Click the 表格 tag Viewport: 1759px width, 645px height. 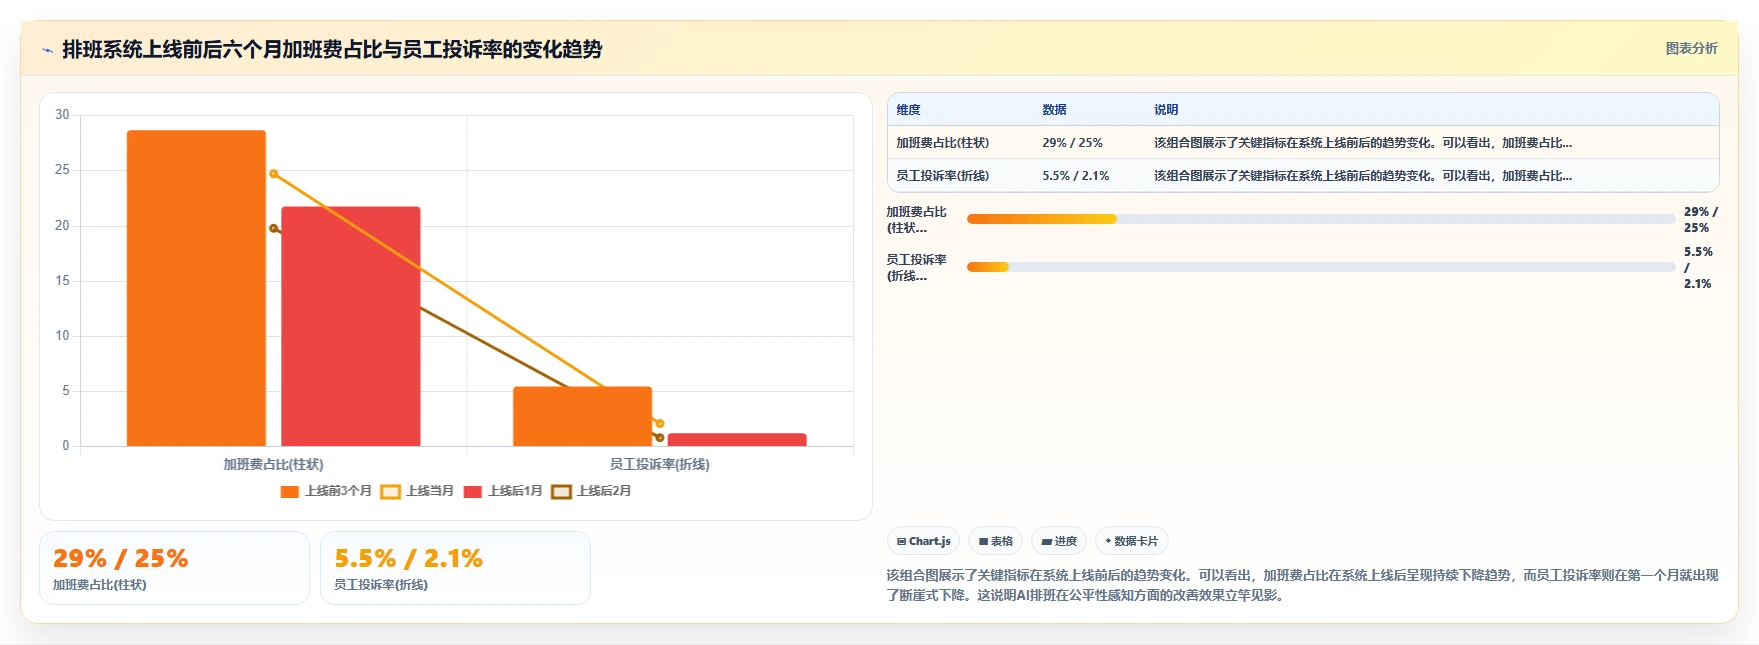click(x=995, y=541)
